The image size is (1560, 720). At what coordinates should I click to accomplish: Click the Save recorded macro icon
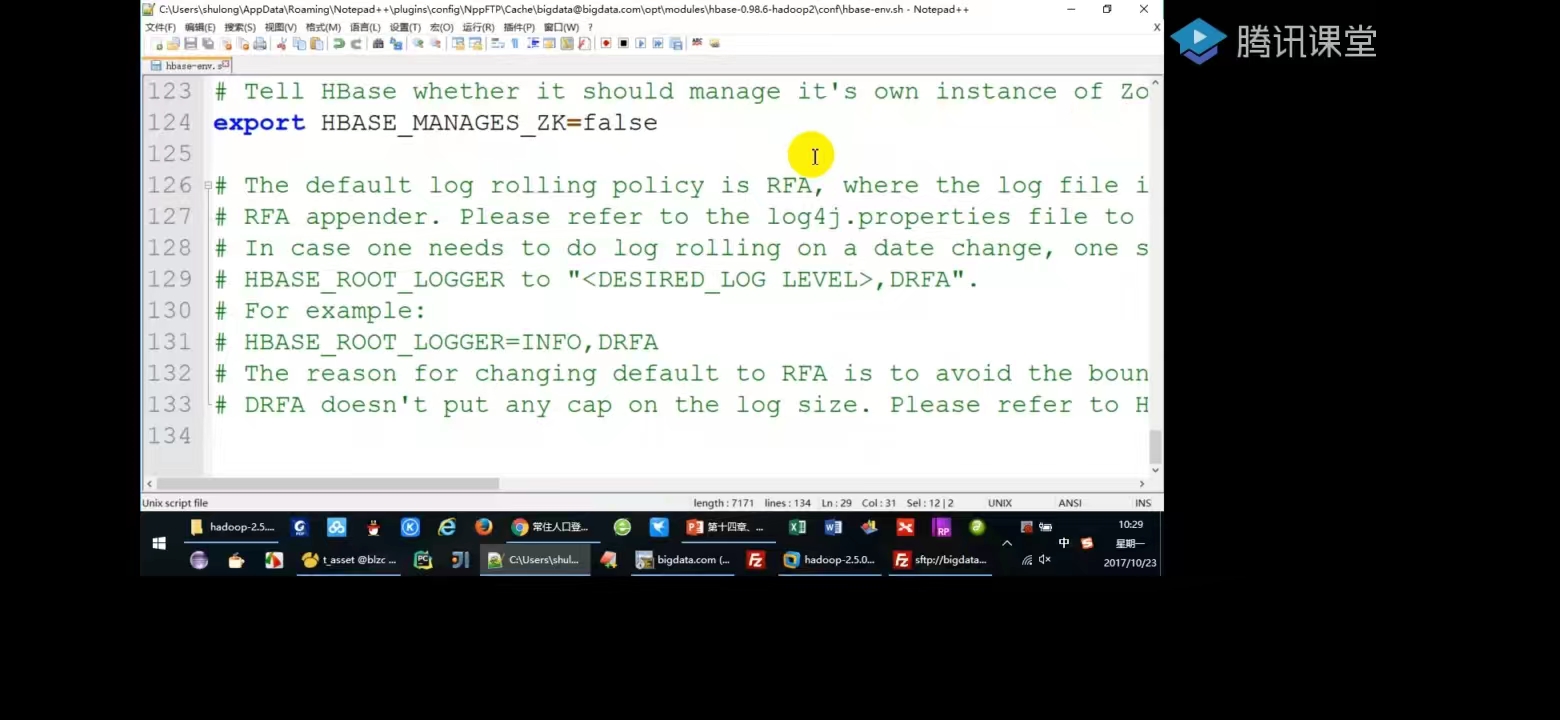click(675, 43)
